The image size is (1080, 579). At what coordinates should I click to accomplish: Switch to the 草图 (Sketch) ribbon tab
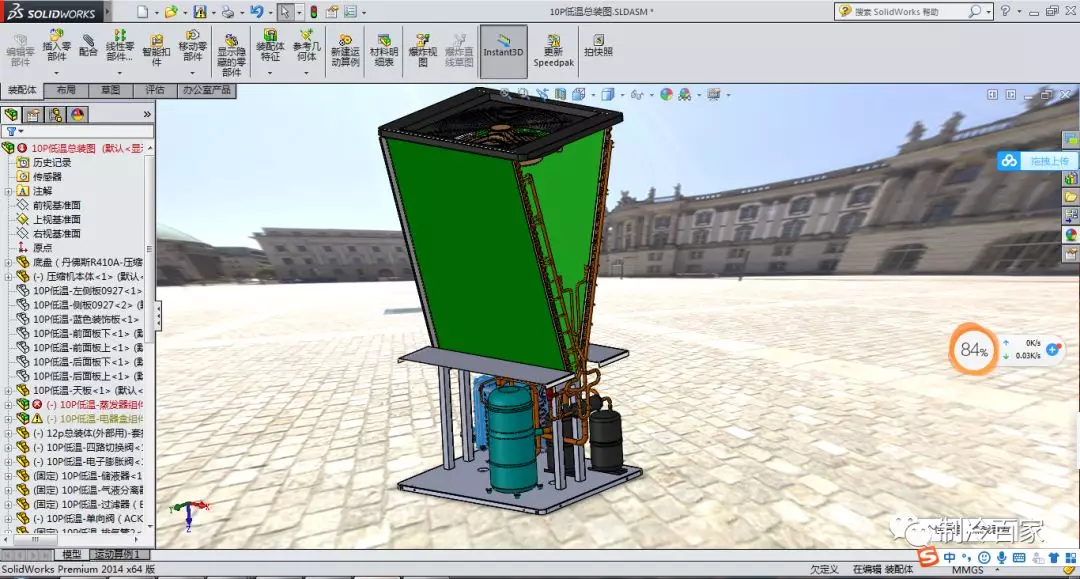point(110,90)
